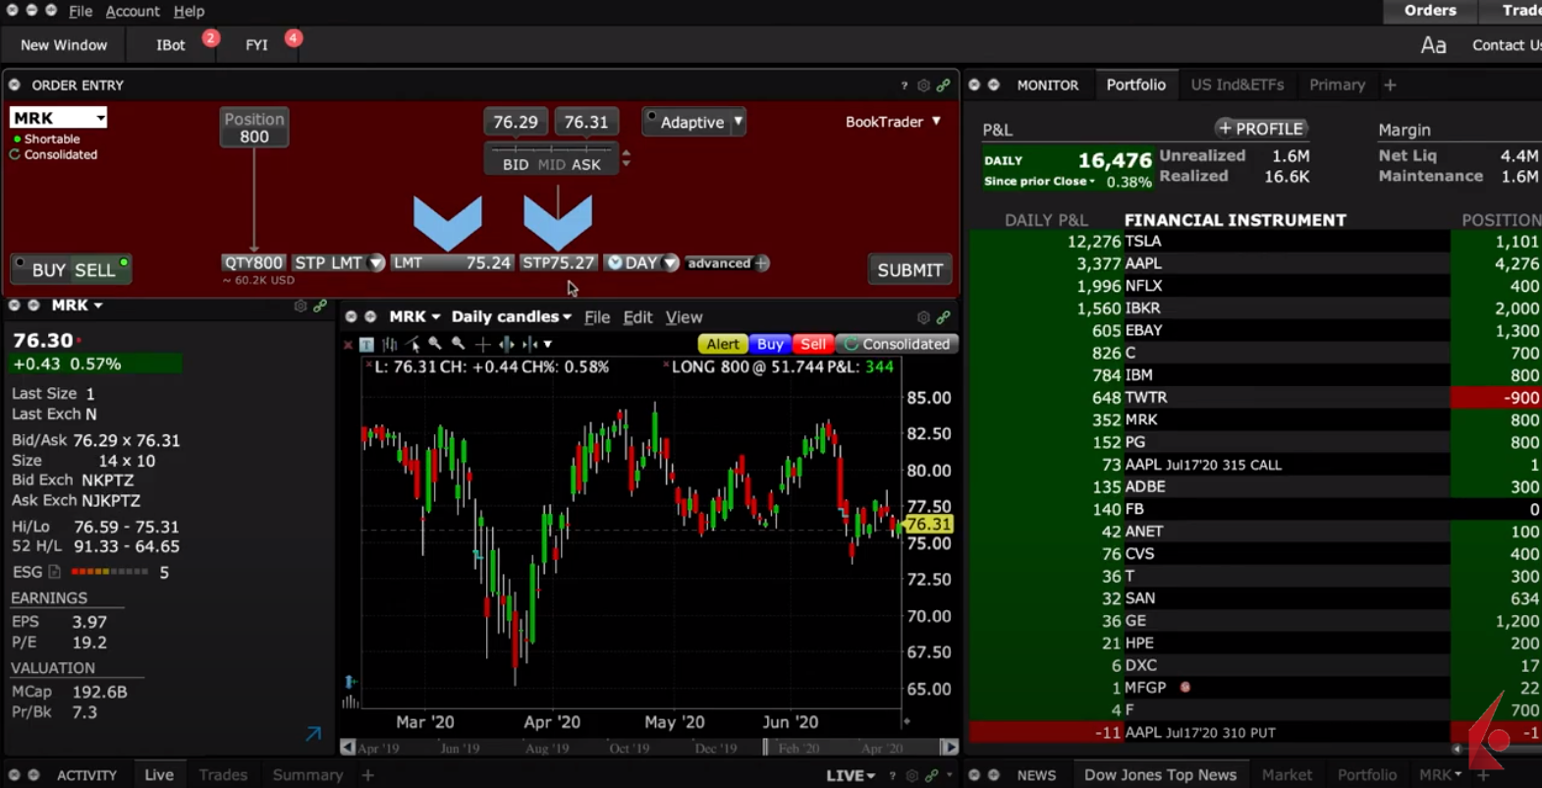Switch to the Trades tab at the bottom

222,774
